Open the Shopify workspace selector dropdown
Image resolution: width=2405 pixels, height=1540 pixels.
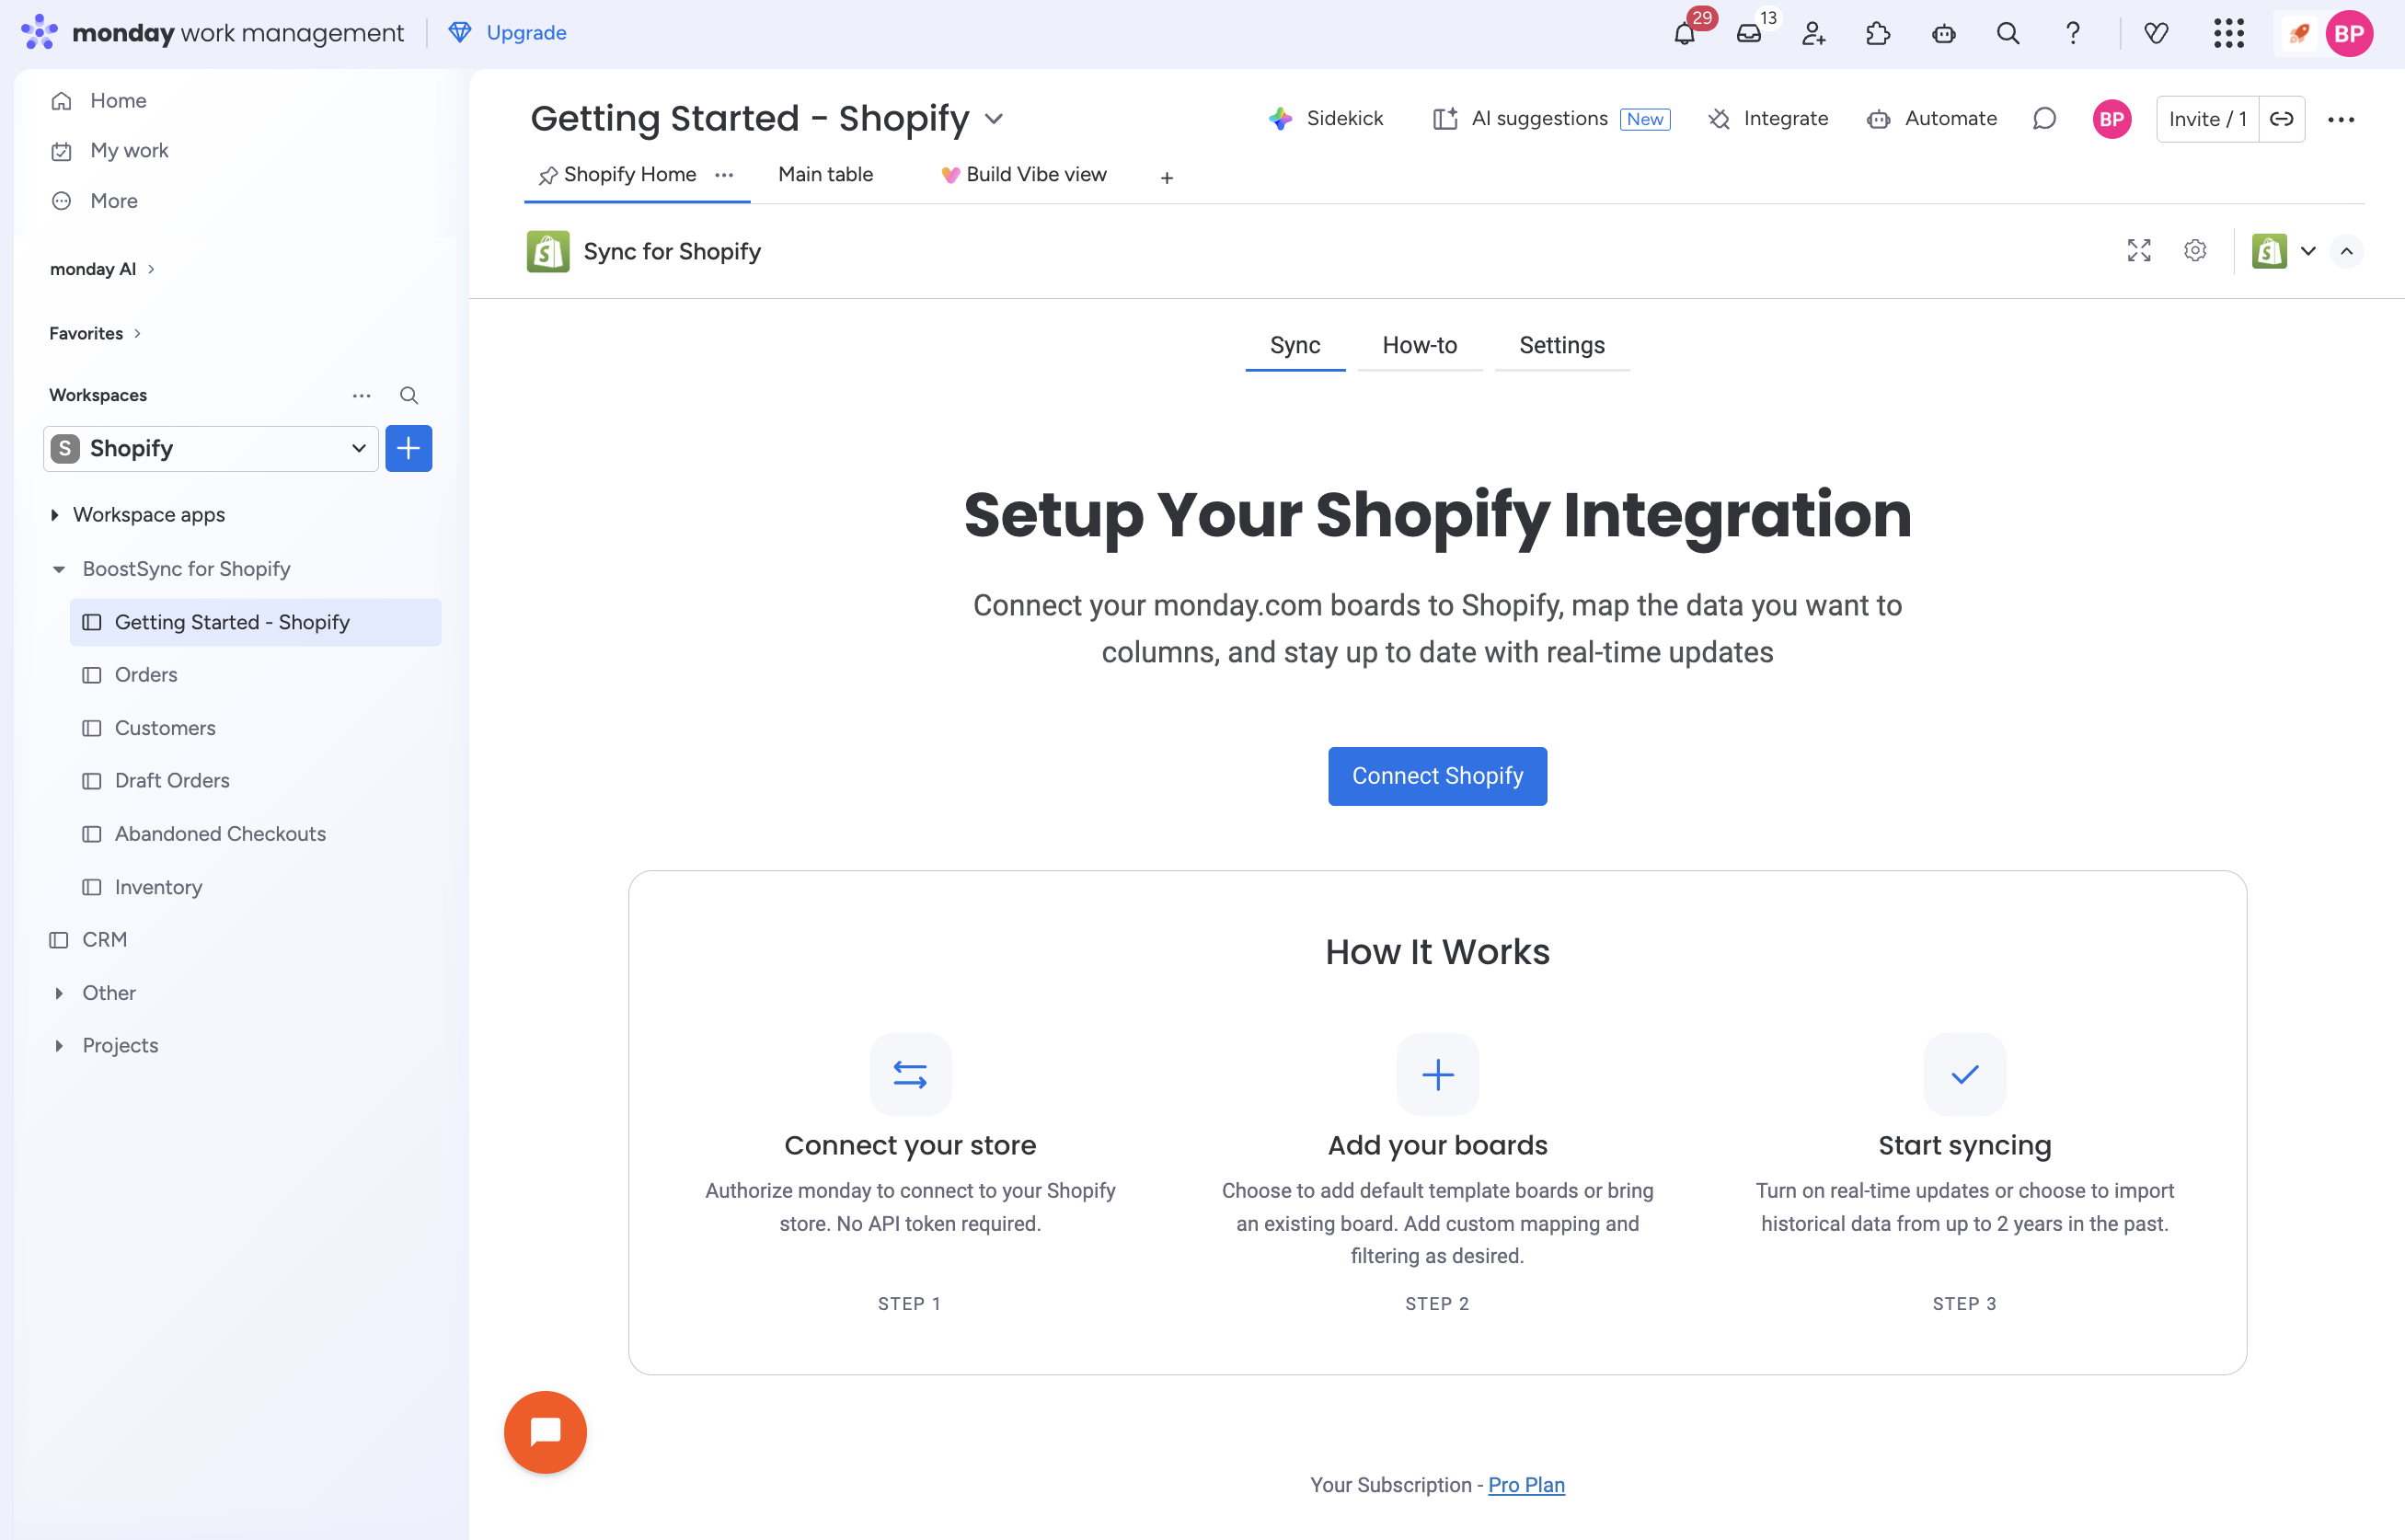tap(211, 448)
